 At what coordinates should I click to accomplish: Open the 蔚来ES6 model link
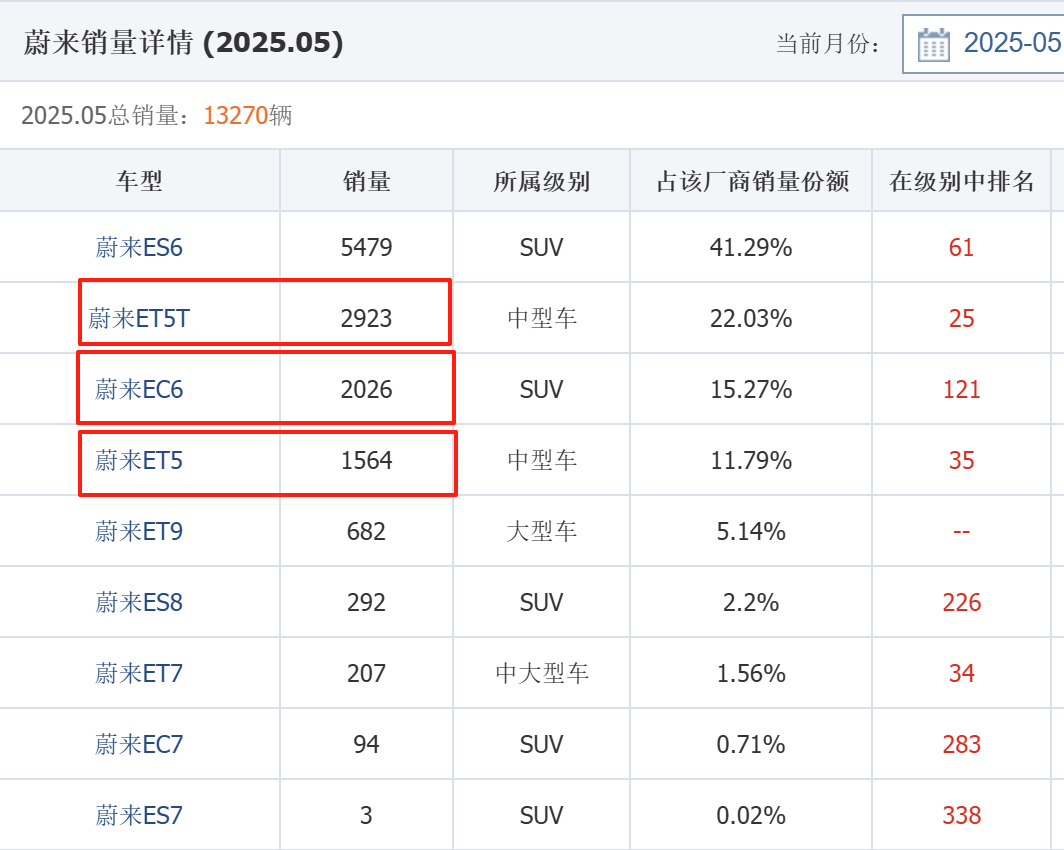click(x=139, y=248)
